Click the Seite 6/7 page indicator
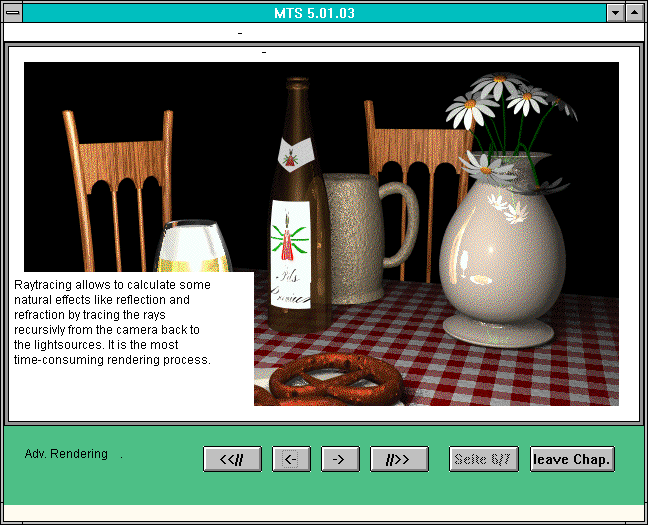Image resolution: width=648 pixels, height=525 pixels. click(x=484, y=459)
